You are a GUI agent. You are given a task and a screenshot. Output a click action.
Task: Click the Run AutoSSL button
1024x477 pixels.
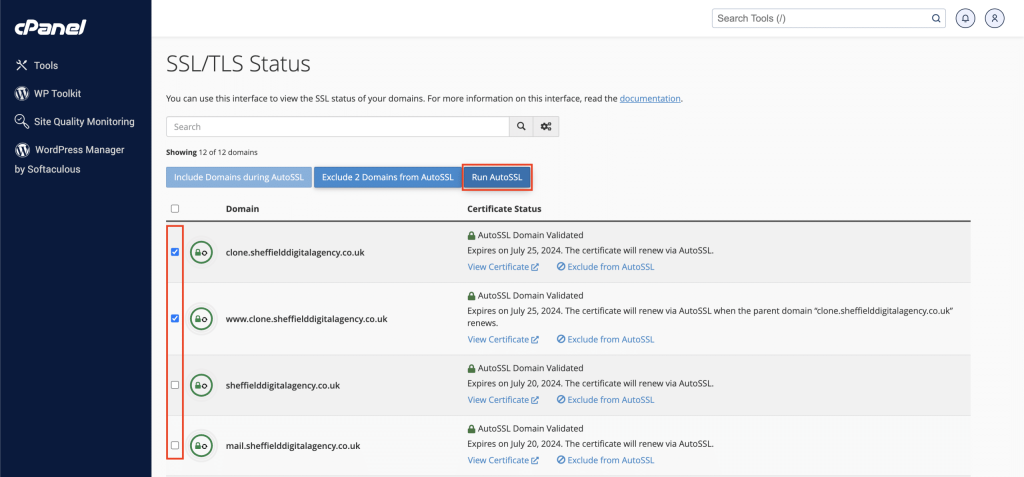(497, 177)
